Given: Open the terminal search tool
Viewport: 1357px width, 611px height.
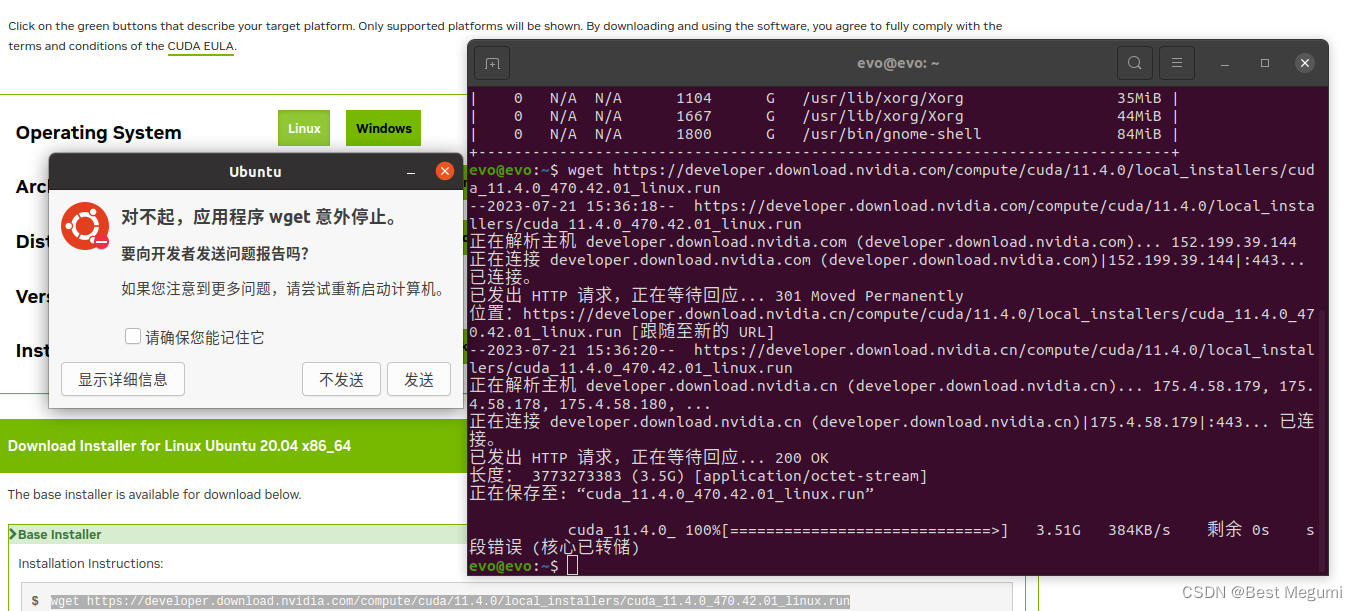Looking at the screenshot, I should [x=1134, y=62].
